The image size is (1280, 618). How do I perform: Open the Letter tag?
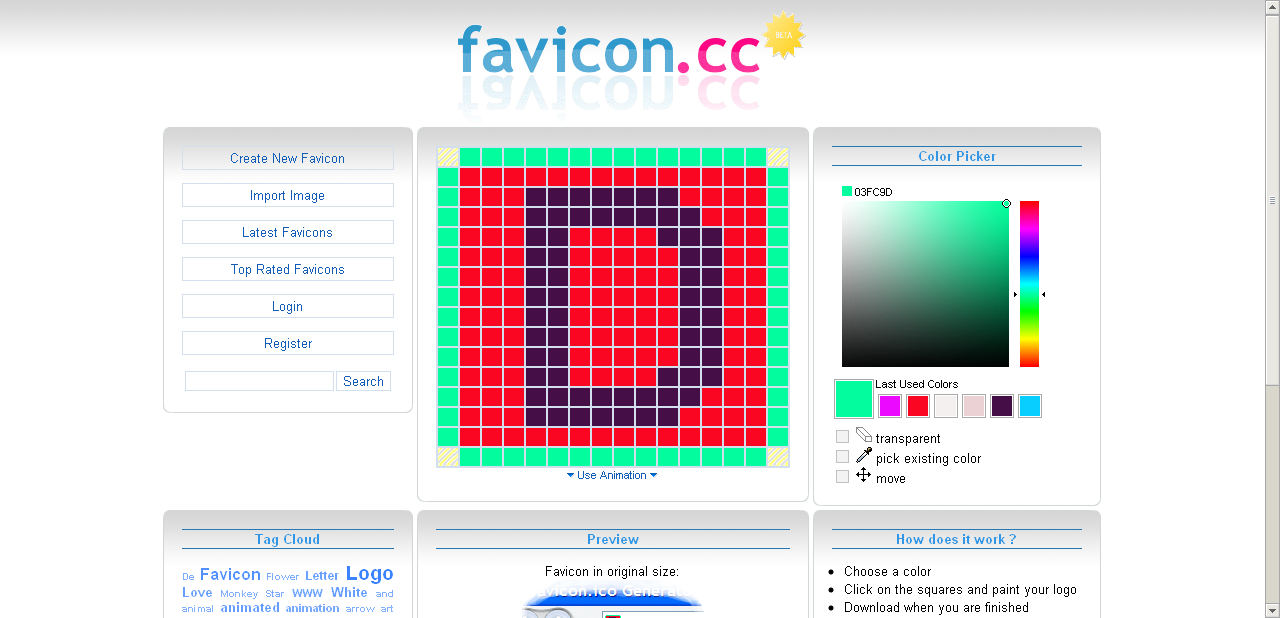tap(322, 575)
